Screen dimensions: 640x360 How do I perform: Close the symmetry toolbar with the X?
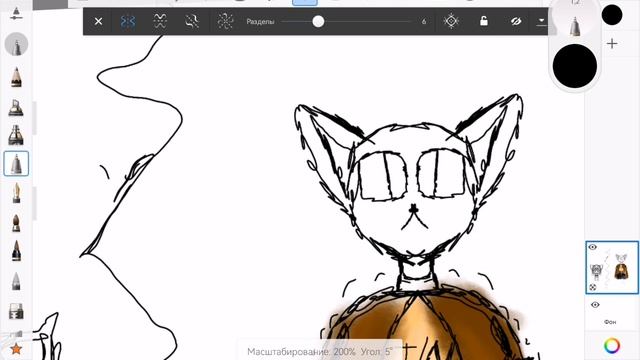tap(98, 21)
